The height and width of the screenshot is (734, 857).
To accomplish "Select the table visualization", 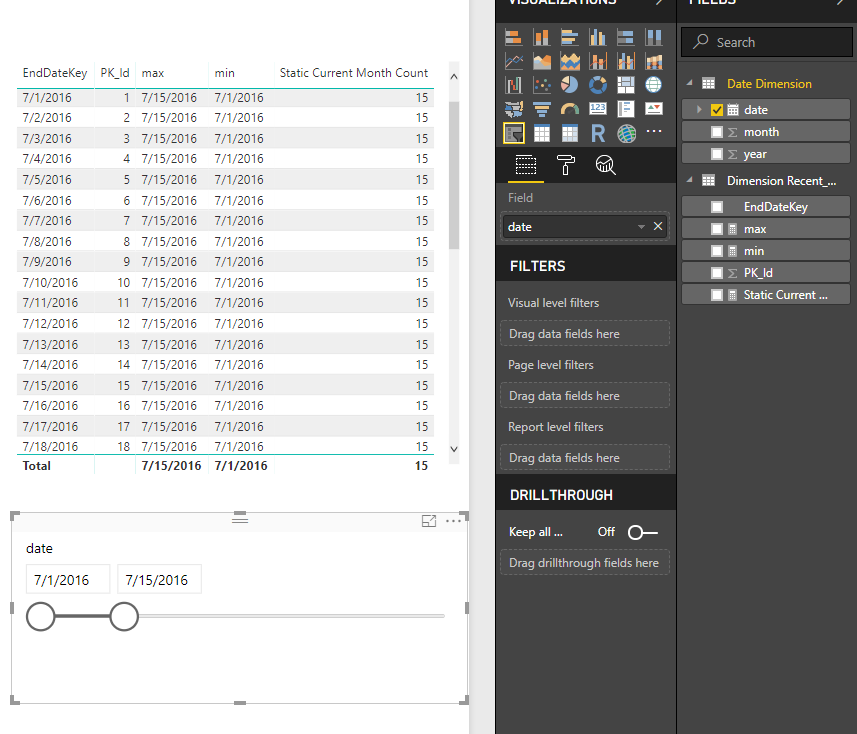I will 542,133.
